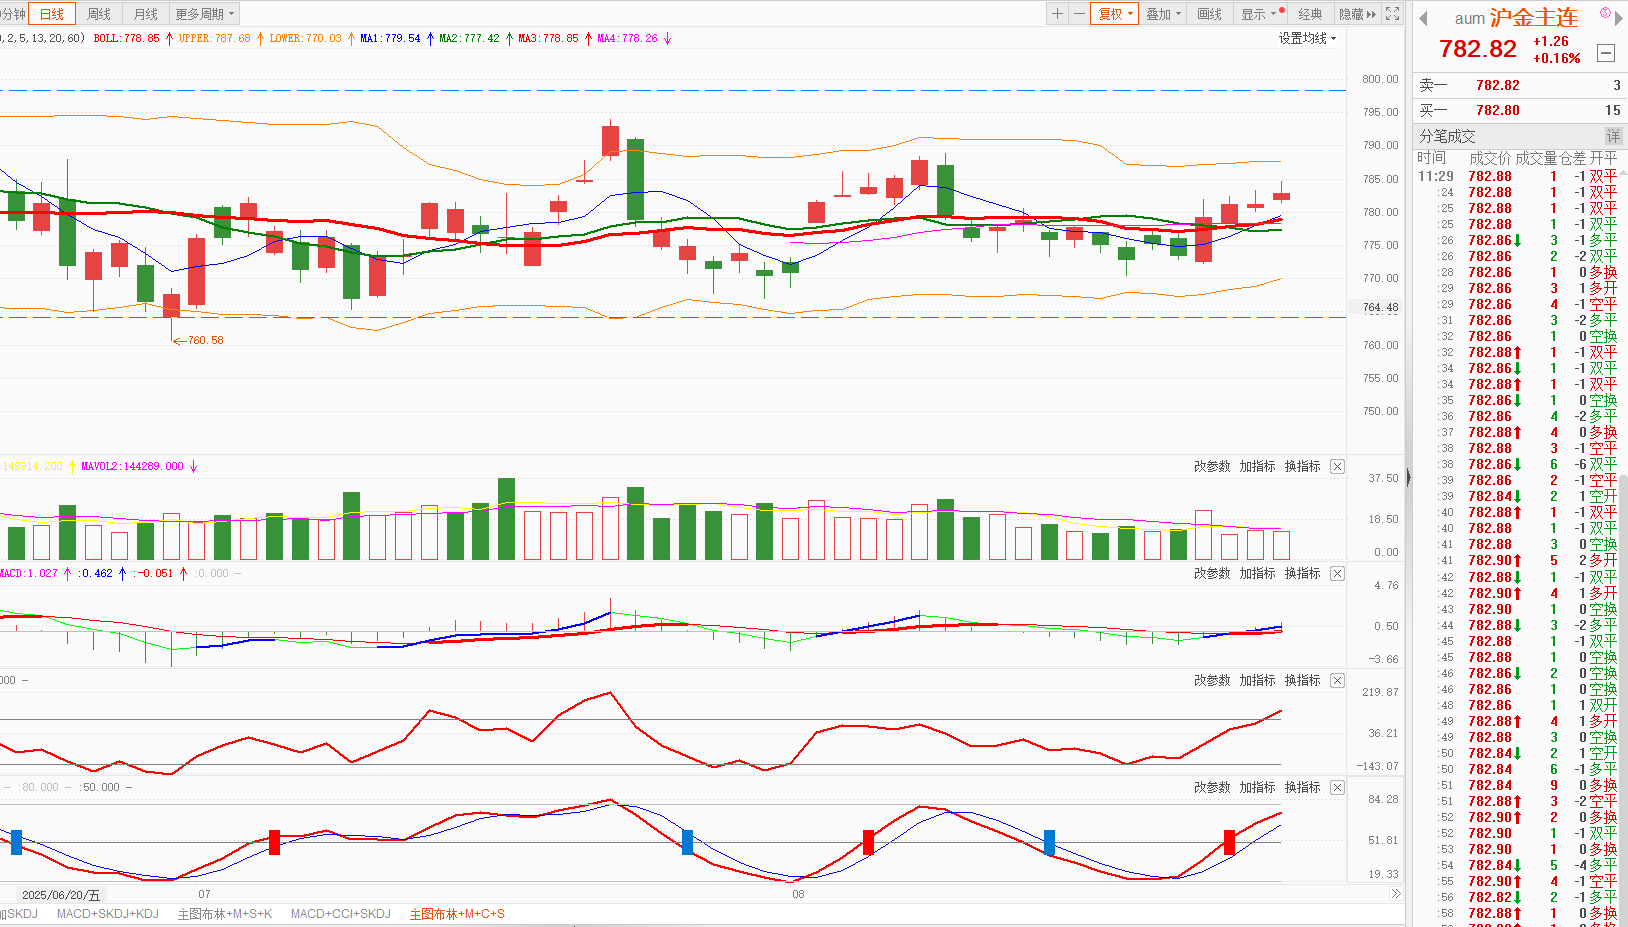
Task: Close the SKDJ indicator panel
Action: 1338,787
